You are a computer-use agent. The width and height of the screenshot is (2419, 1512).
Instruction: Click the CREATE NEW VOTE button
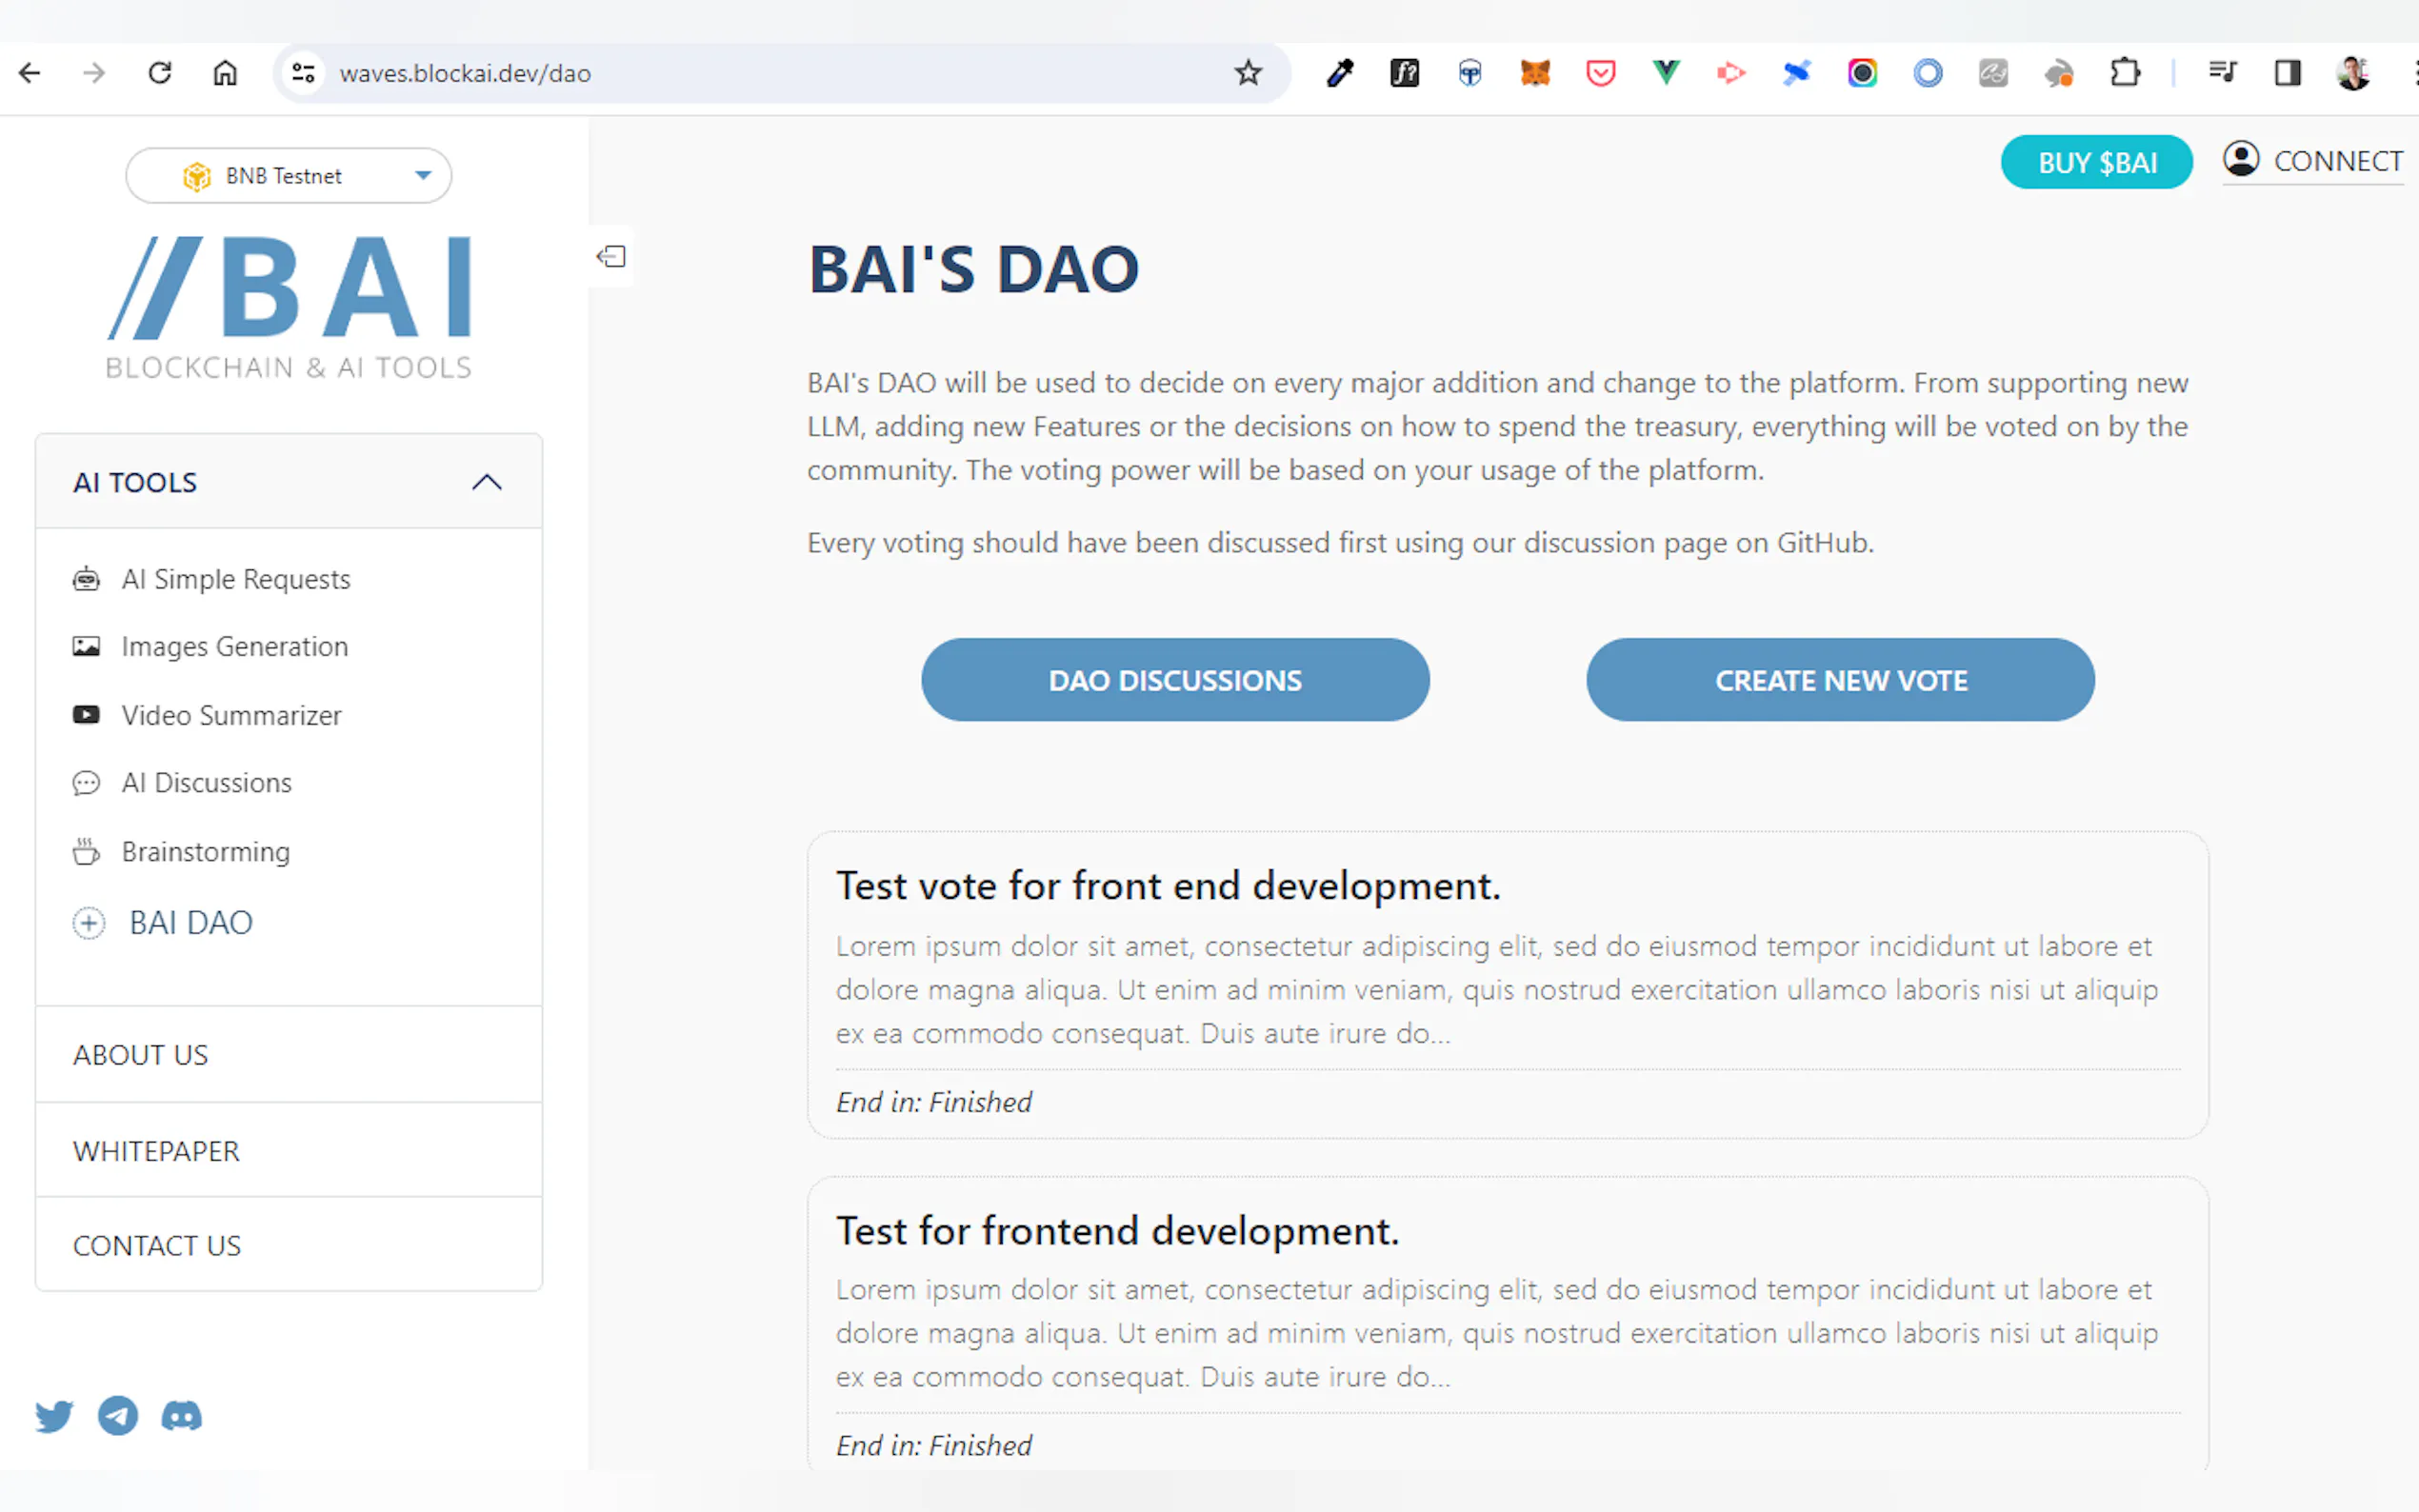click(1840, 680)
